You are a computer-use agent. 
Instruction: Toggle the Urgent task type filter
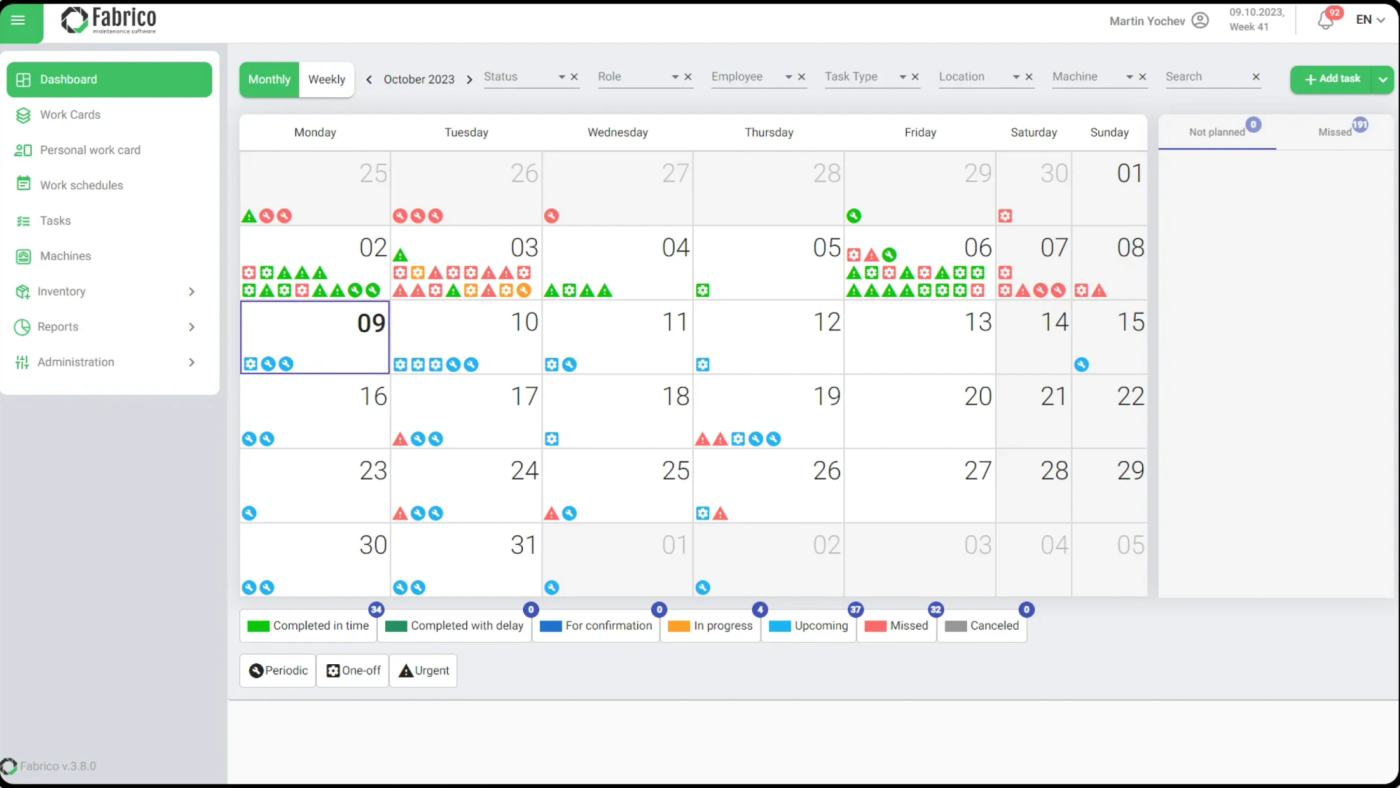[423, 671]
